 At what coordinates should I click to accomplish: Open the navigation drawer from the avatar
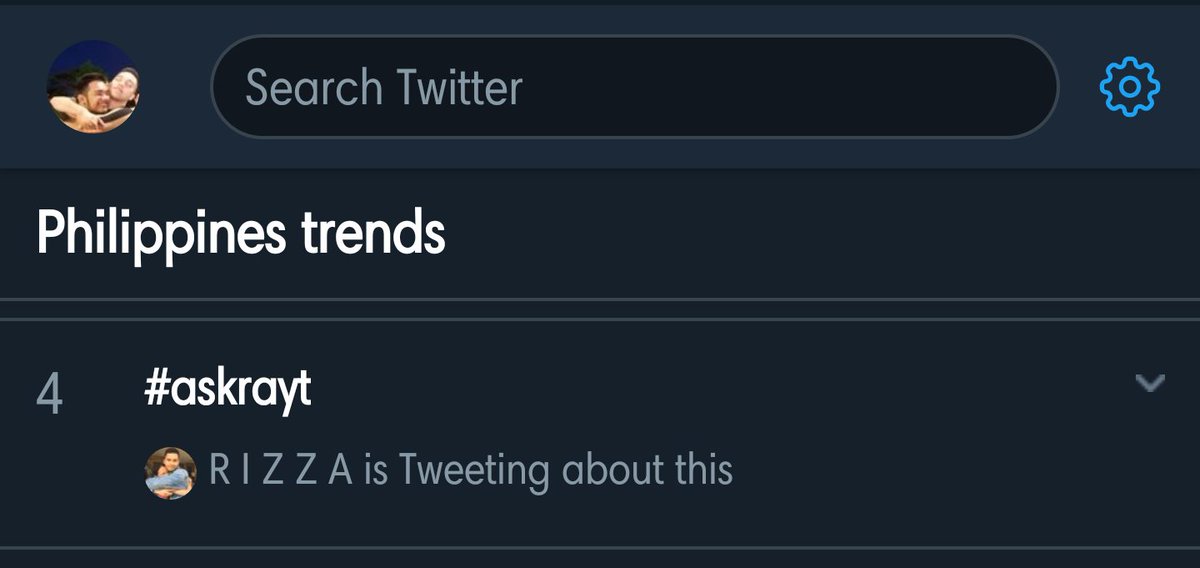click(x=93, y=86)
